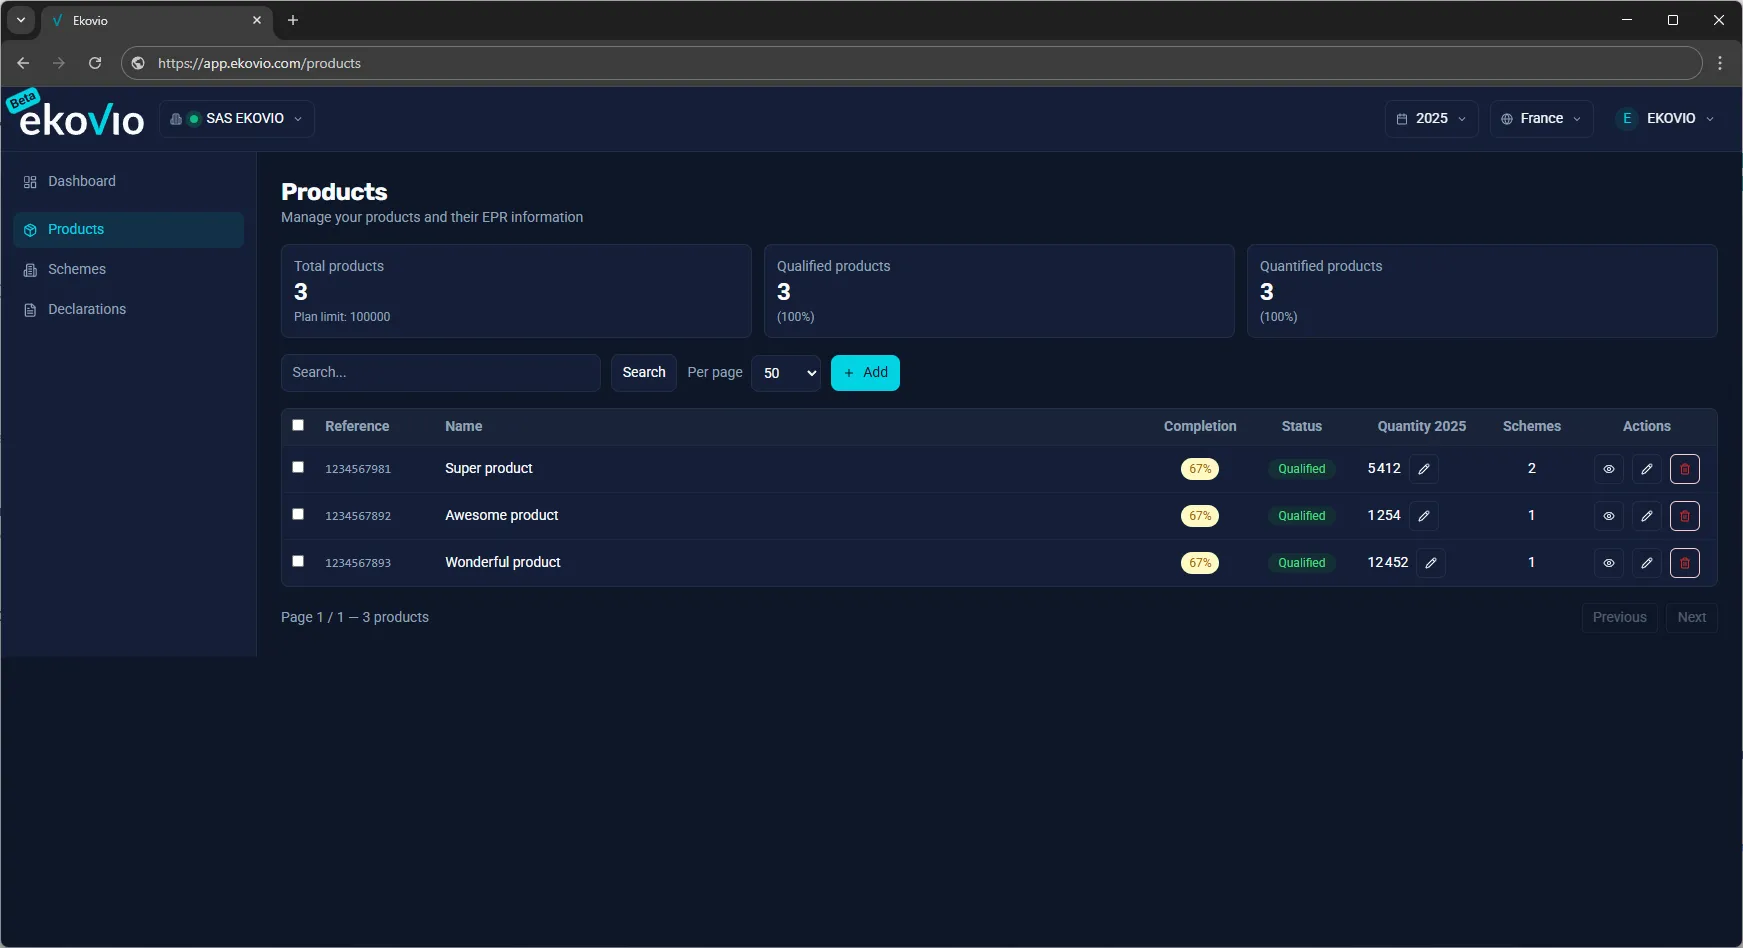1743x948 pixels.
Task: Open Schemes in sidebar
Action: pos(128,269)
